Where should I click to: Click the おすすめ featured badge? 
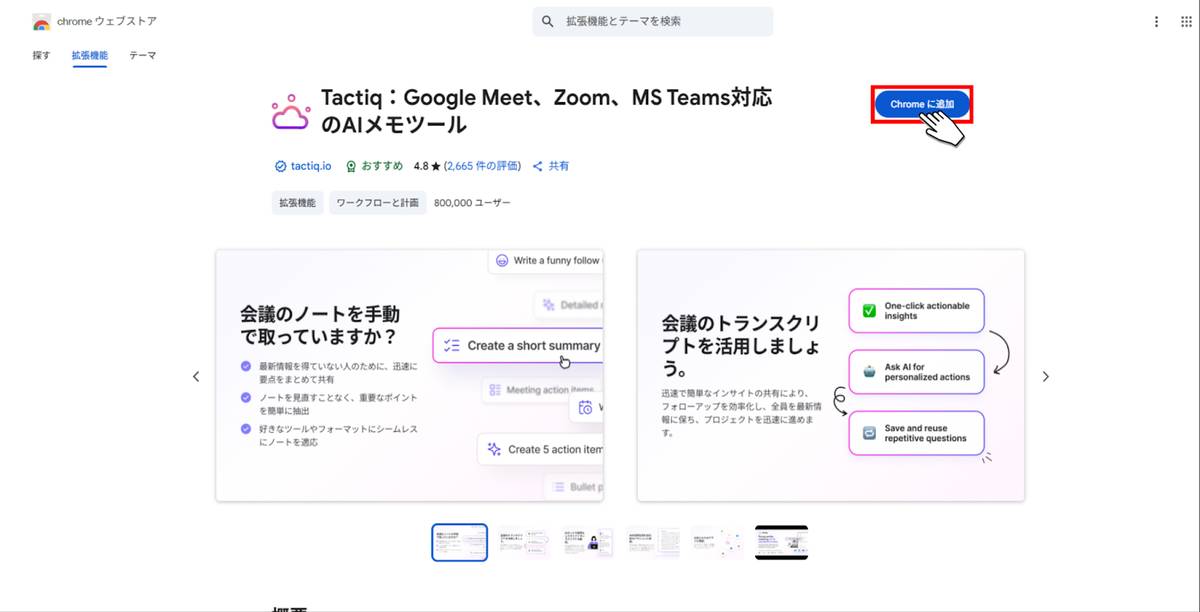[x=375, y=166]
